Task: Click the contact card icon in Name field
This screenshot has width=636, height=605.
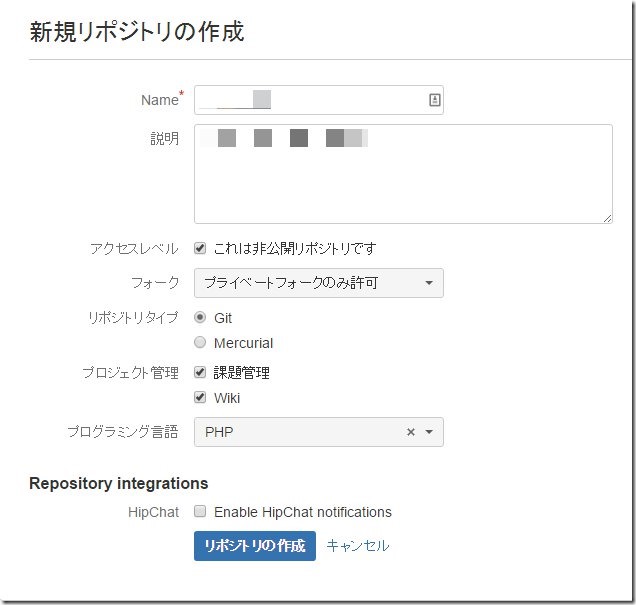Action: pyautogui.click(x=434, y=100)
